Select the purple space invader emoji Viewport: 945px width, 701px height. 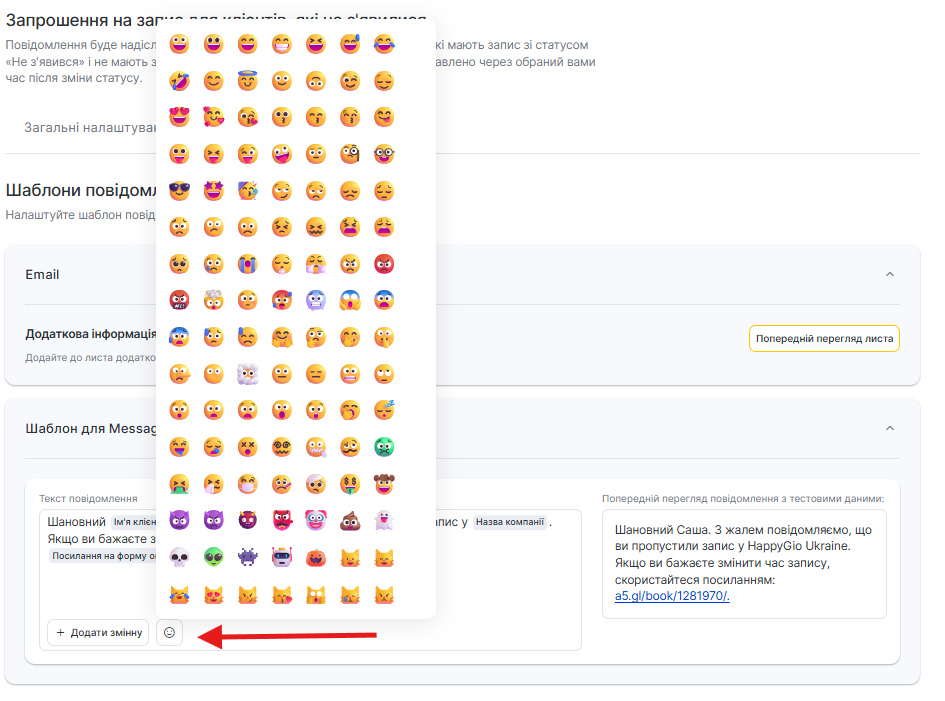pos(247,557)
